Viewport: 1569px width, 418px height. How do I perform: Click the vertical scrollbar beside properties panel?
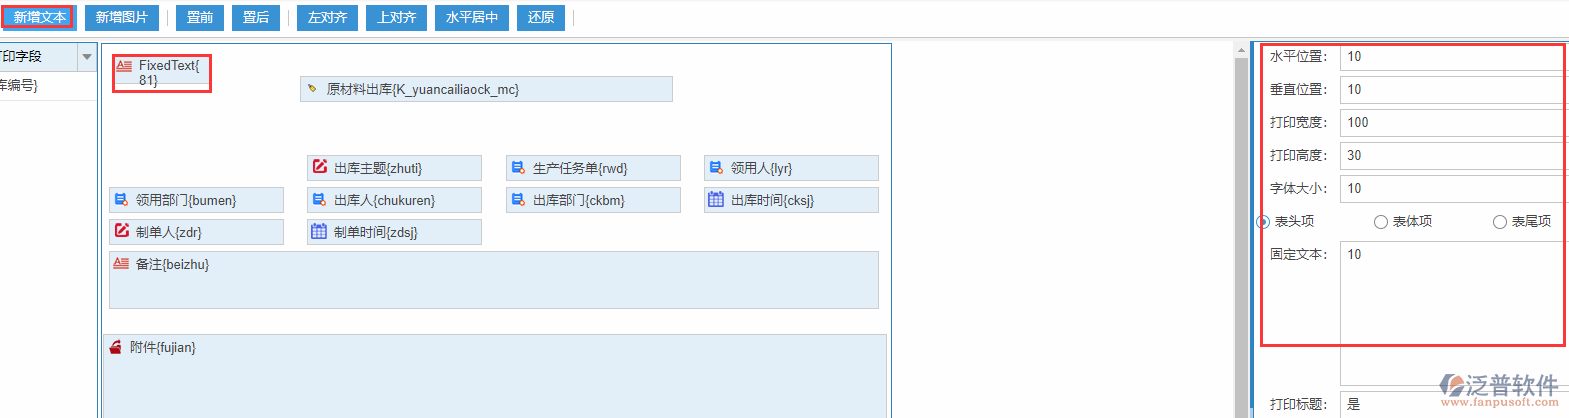coord(1242,230)
